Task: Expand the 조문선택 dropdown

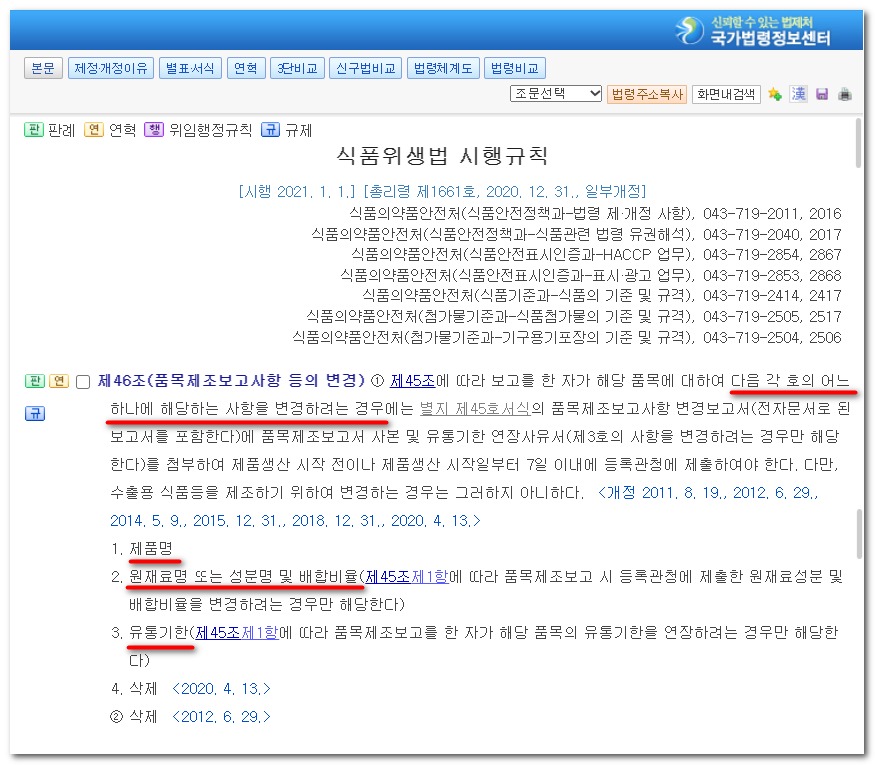Action: (x=556, y=94)
